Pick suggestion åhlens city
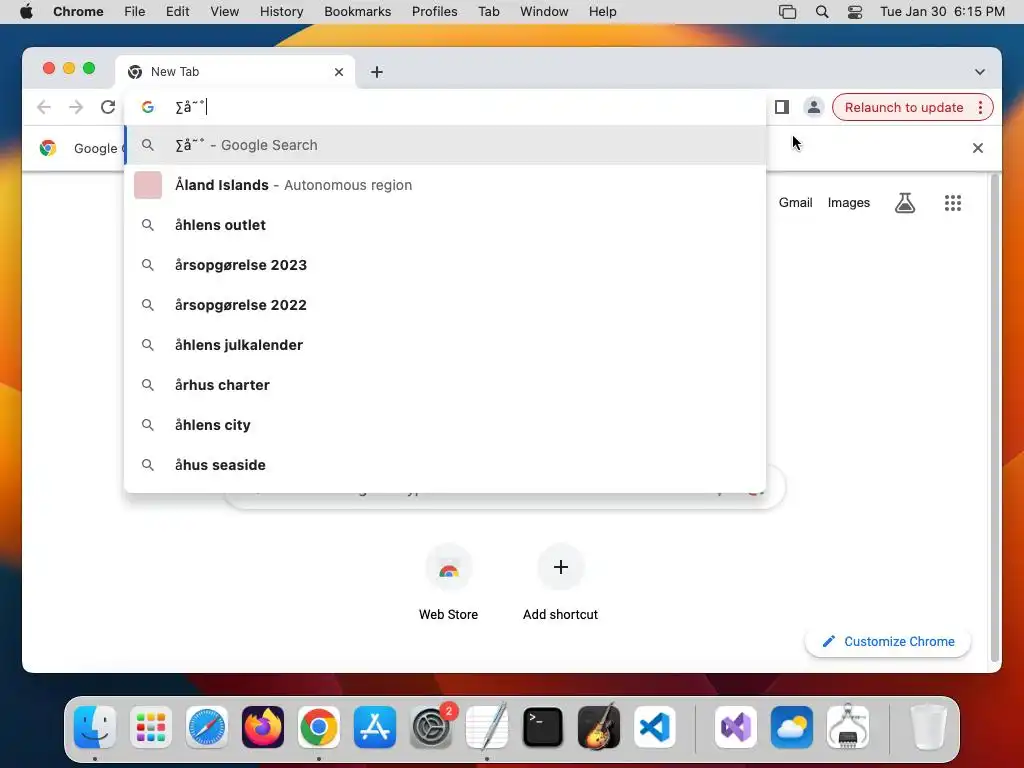Viewport: 1024px width, 768px height. [445, 425]
